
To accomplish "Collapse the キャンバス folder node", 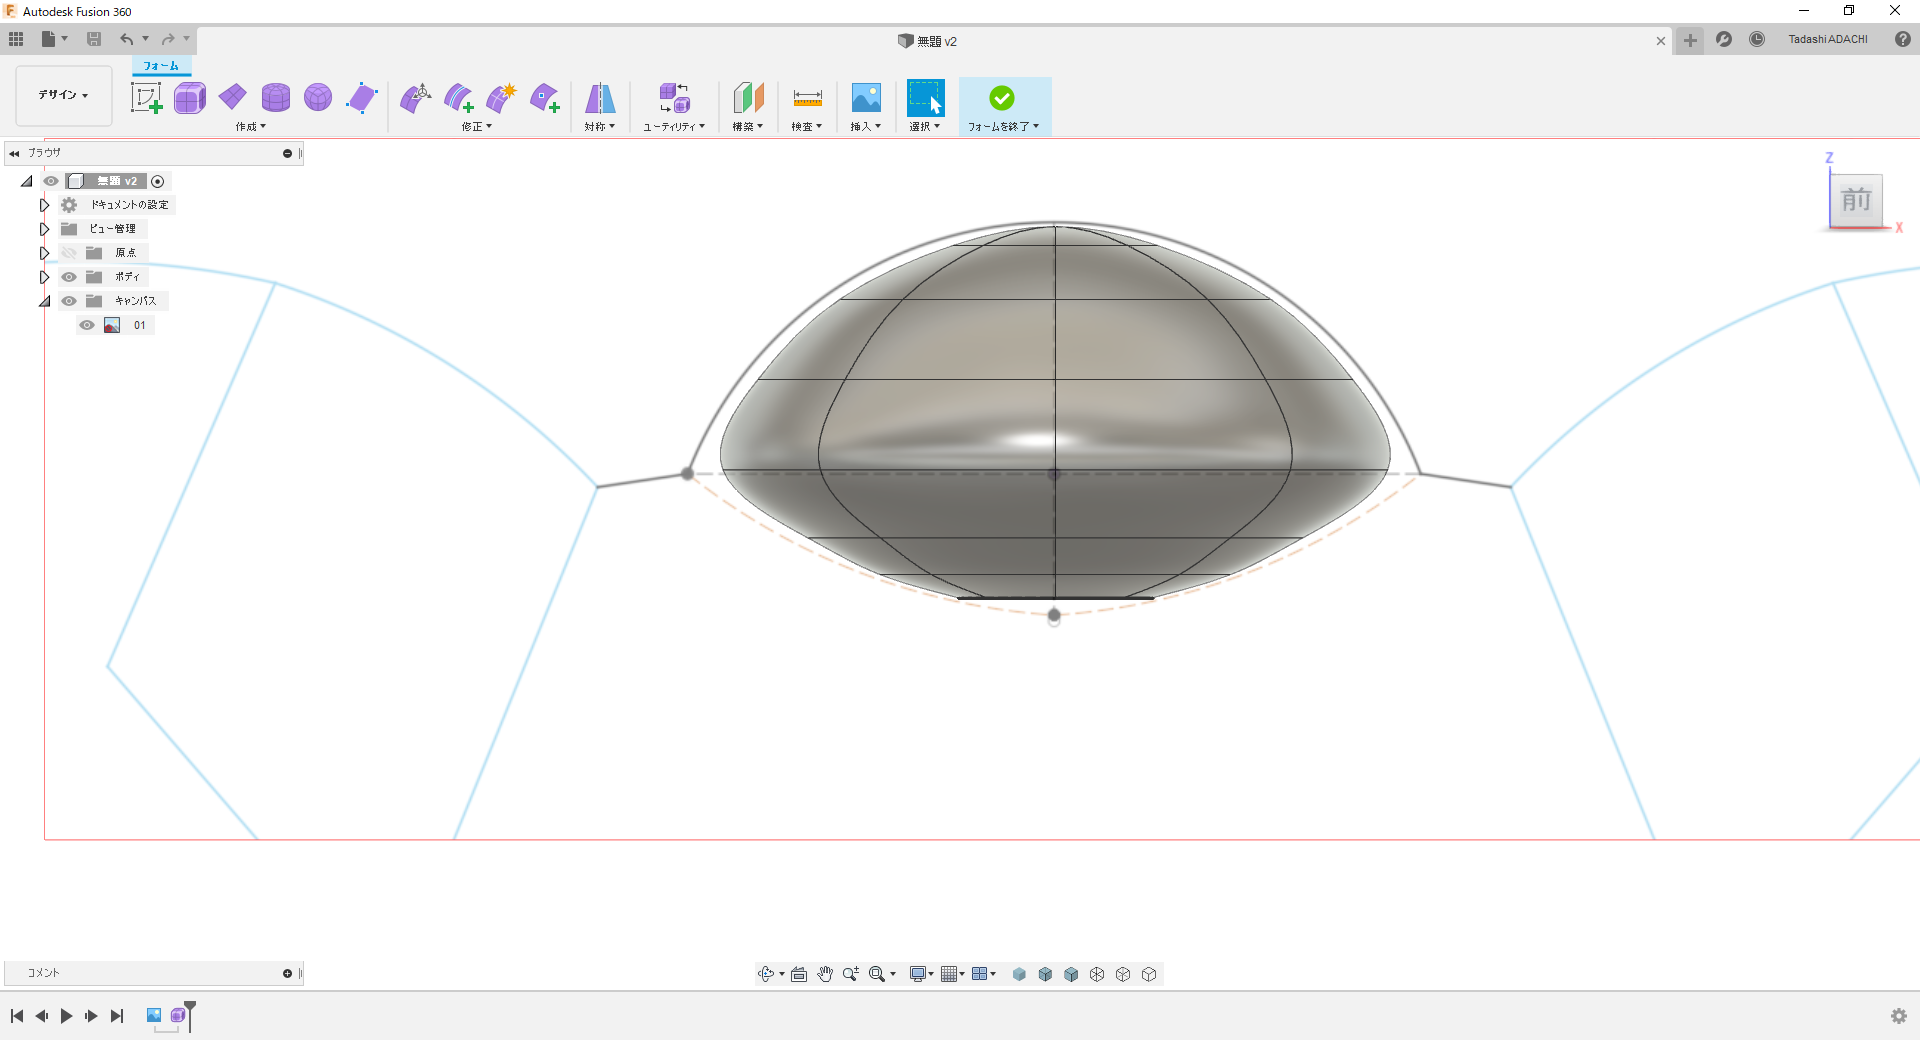I will click(x=44, y=301).
